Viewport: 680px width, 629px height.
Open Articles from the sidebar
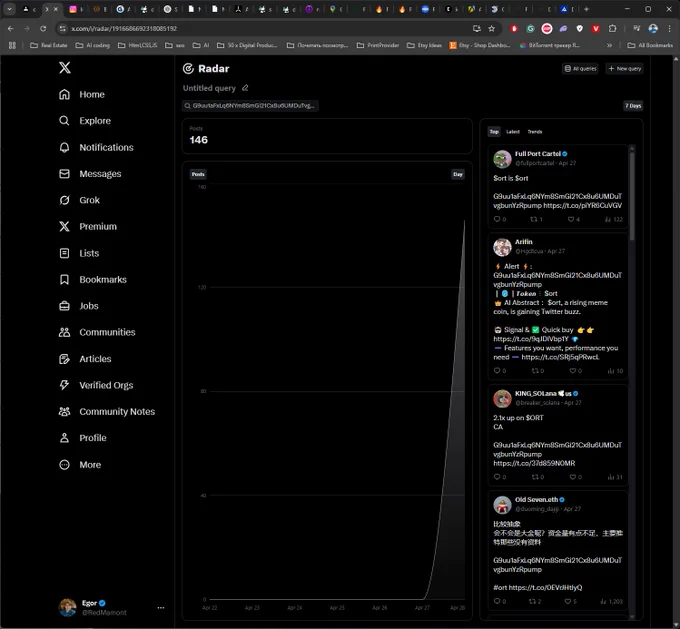[85, 359]
